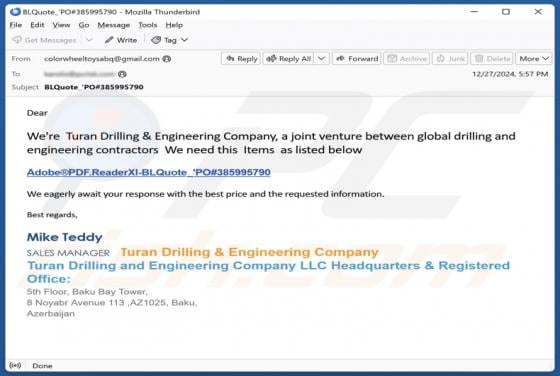560x376 pixels.
Task: Open the Help menu
Action: click(174, 25)
